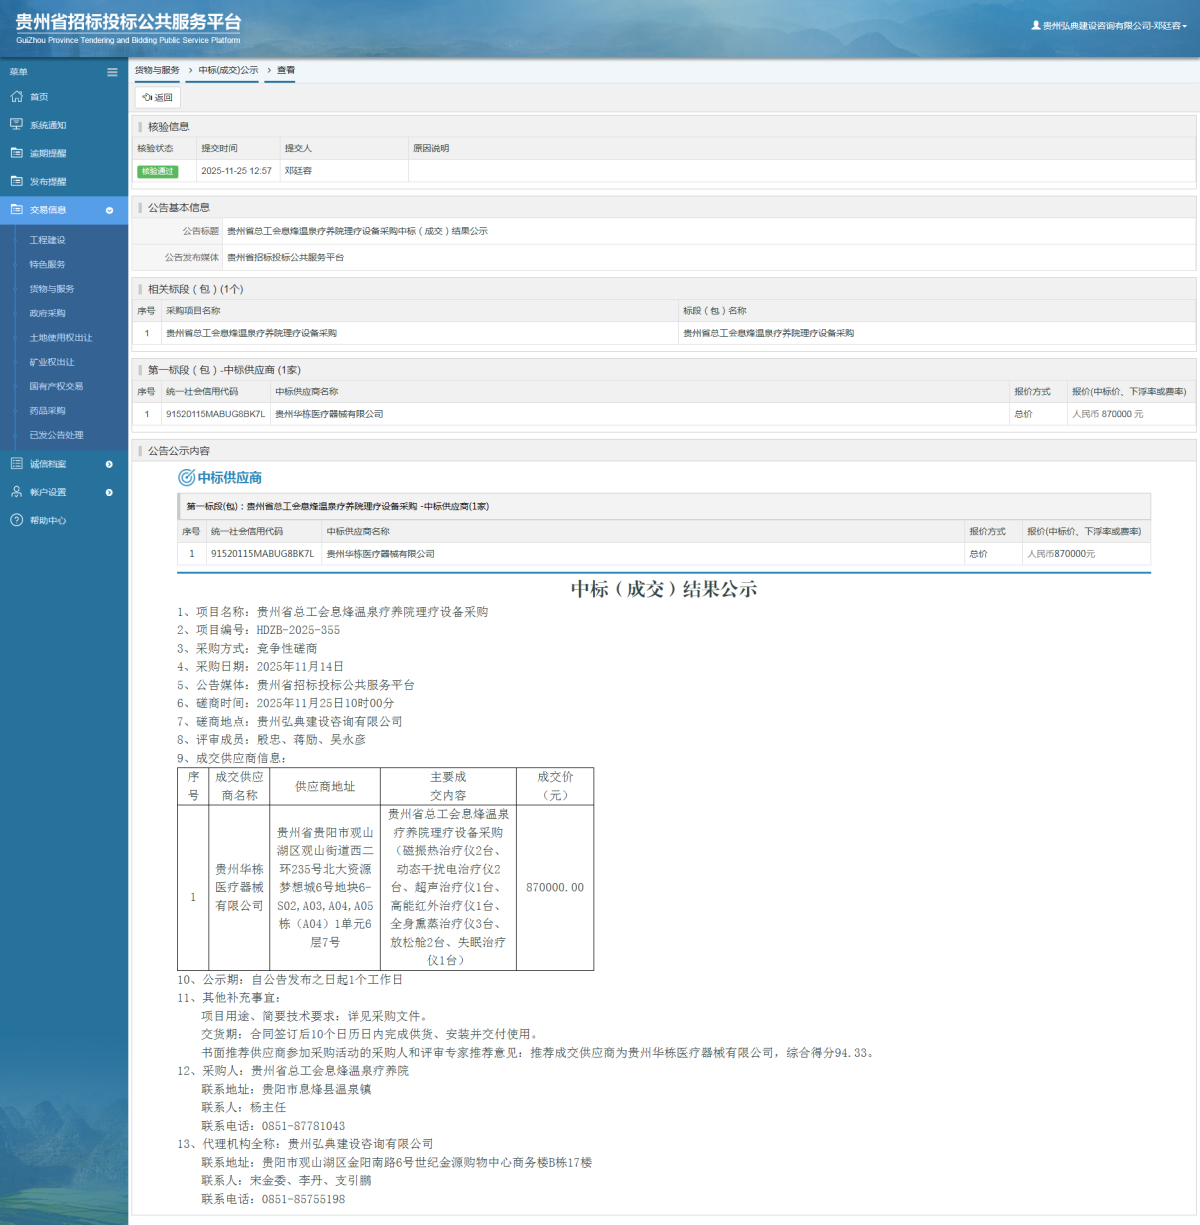Screen dimensions: 1200x1225
Task: Click 中标(成交)公示 breadcrumb link
Action: pos(228,70)
